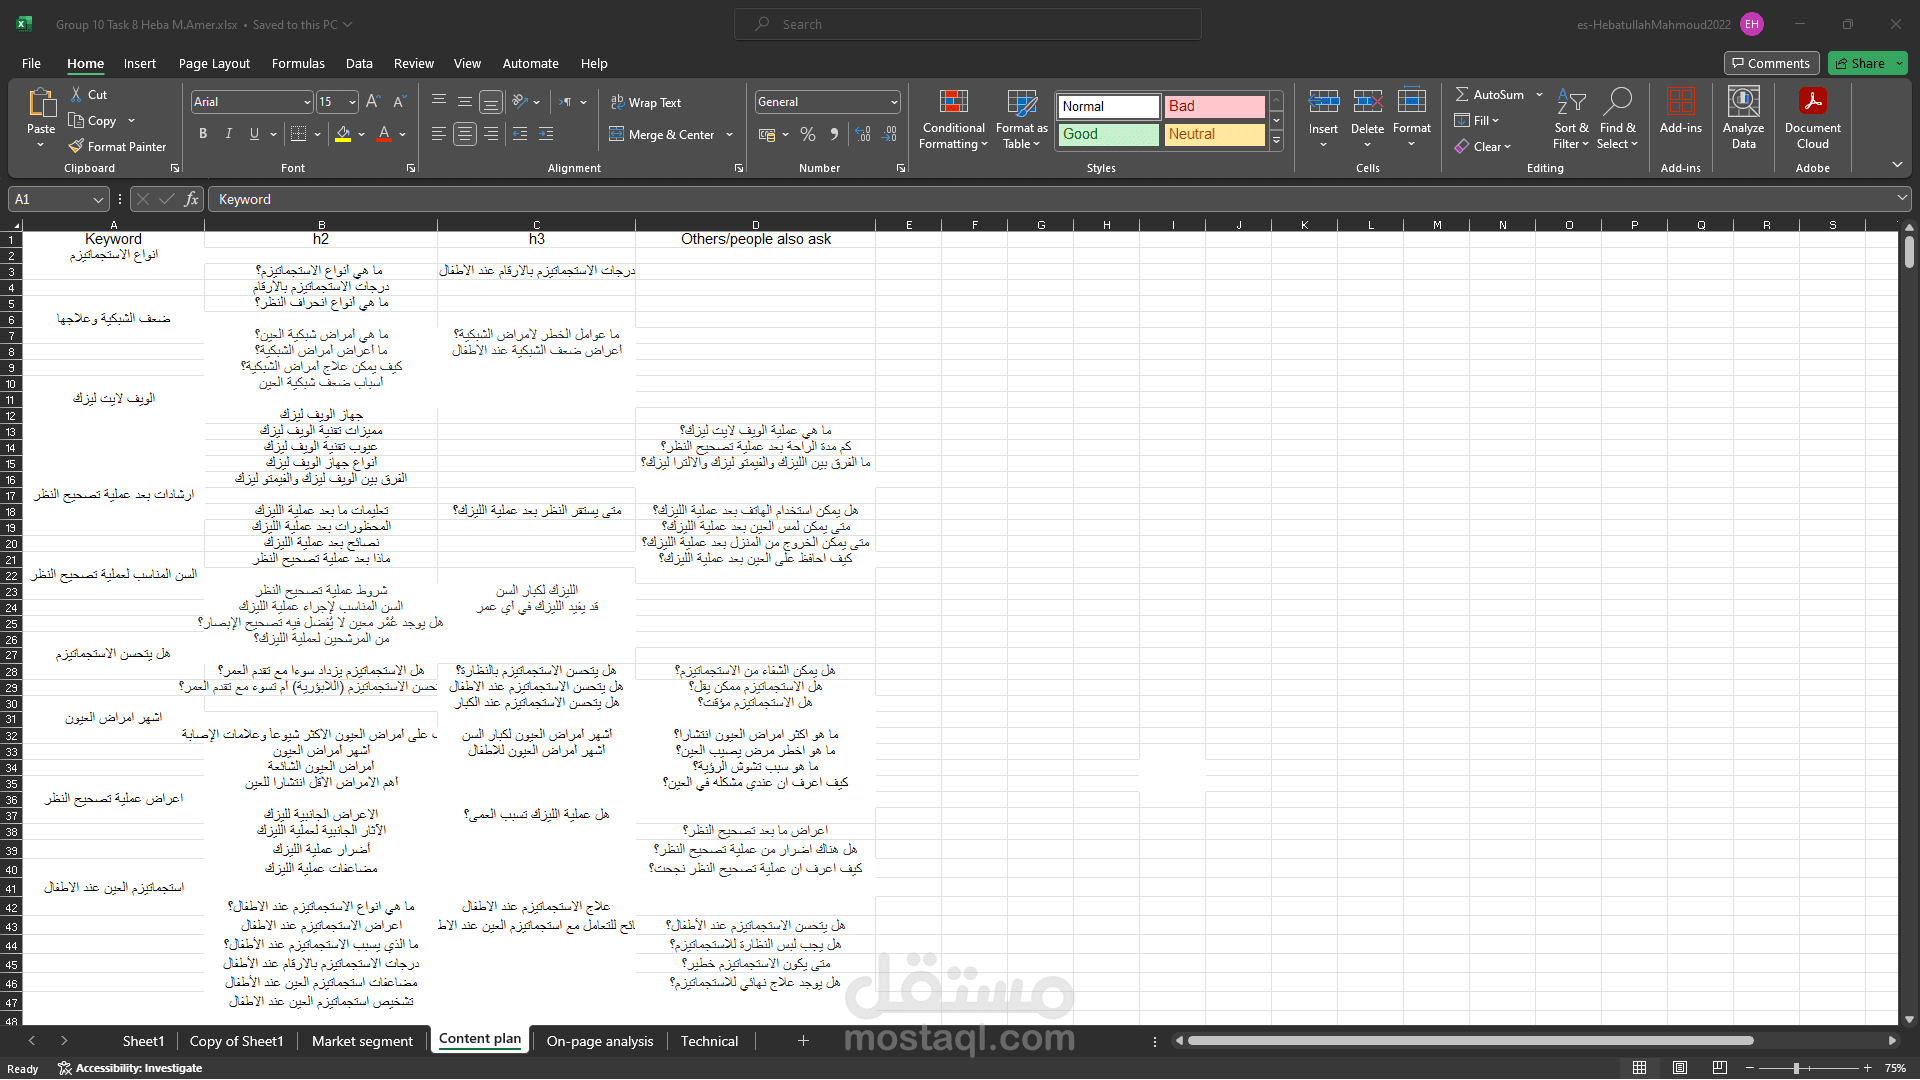Viewport: 1920px width, 1080px height.
Task: Click the Paste clipboard icon
Action: click(41, 103)
